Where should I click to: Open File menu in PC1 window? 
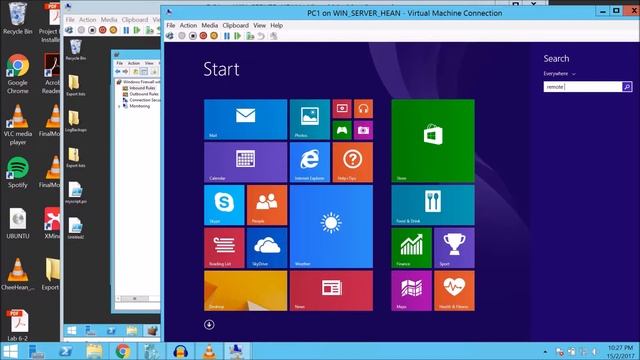tap(171, 25)
